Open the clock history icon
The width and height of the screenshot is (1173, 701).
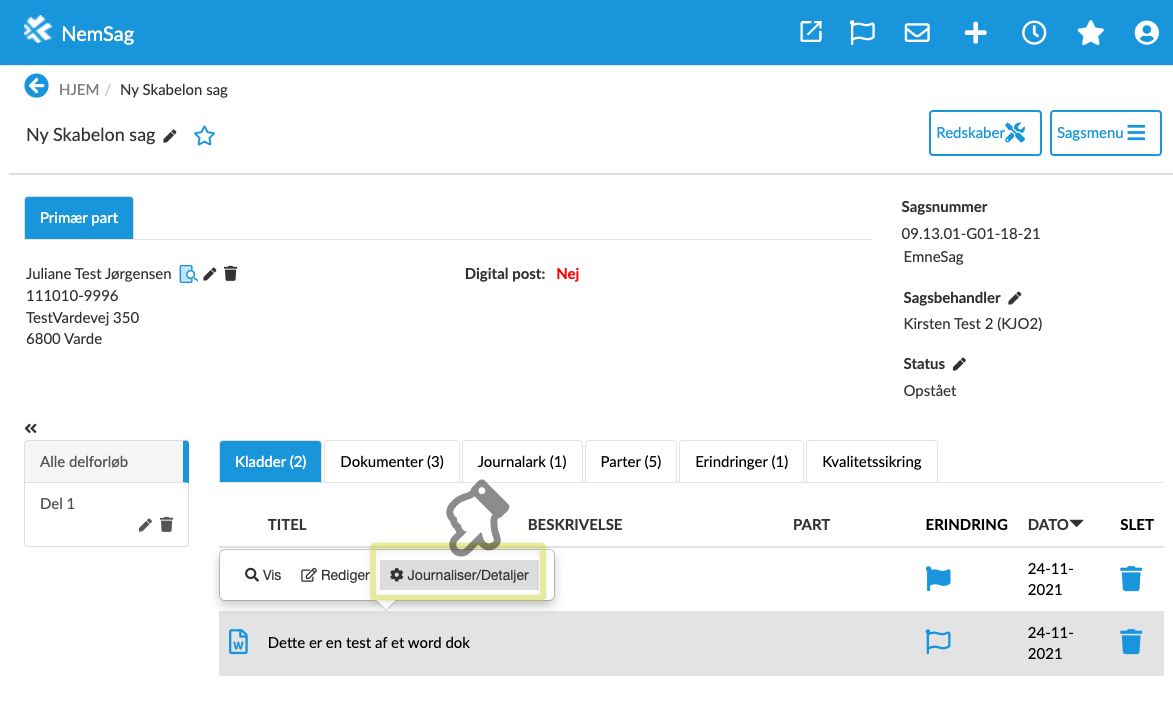pos(1033,33)
